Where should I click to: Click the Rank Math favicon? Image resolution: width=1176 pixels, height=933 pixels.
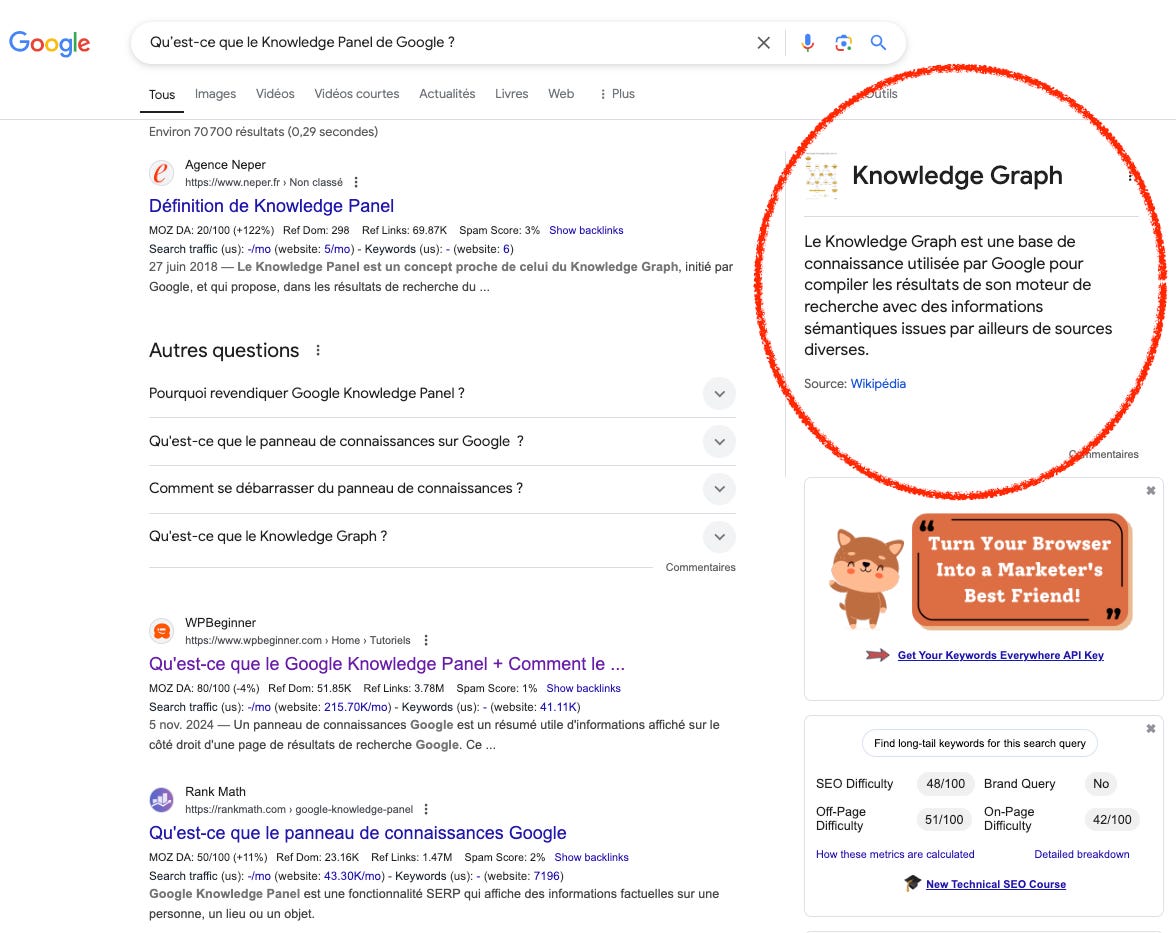click(161, 800)
